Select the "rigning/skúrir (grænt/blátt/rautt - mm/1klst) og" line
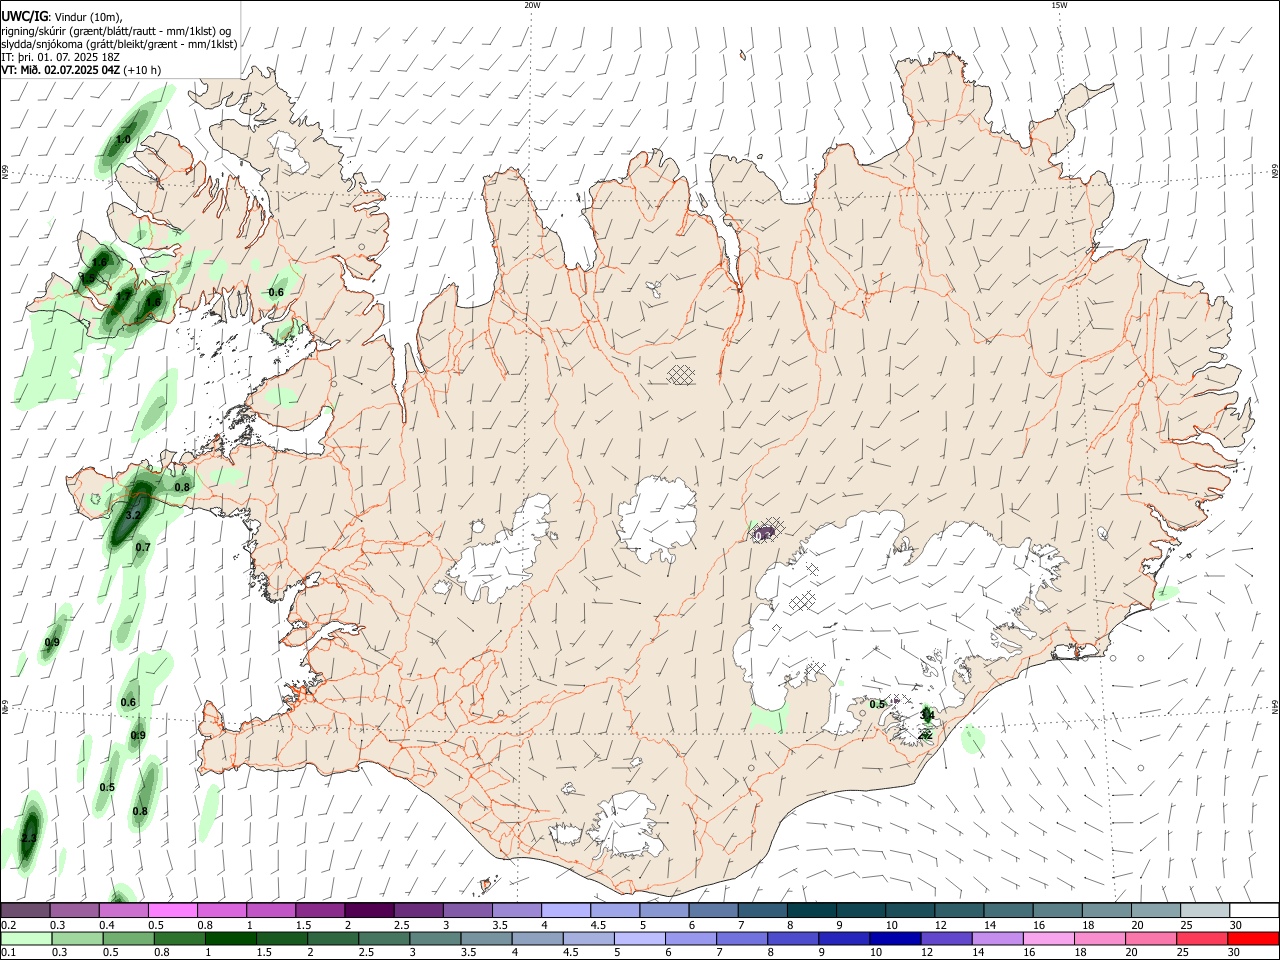The width and height of the screenshot is (1280, 960). pyautogui.click(x=116, y=31)
